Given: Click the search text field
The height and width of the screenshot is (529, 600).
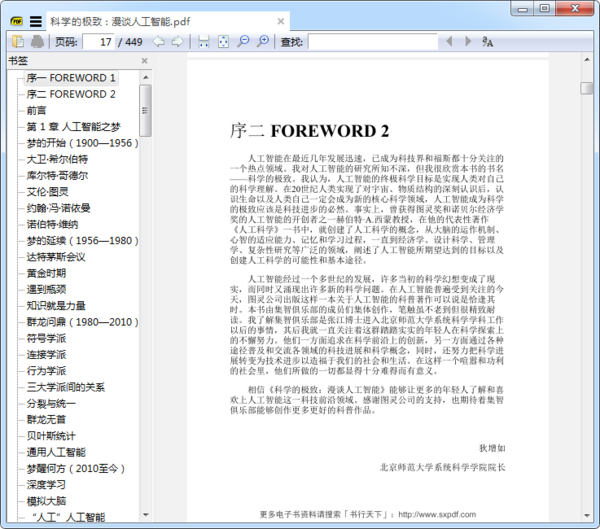Looking at the screenshot, I should click(372, 41).
